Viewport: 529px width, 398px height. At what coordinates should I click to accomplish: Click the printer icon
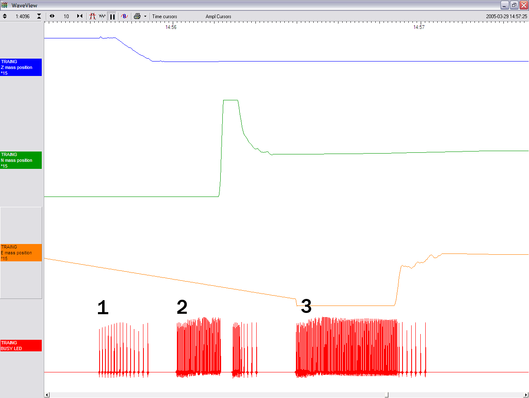(x=137, y=16)
